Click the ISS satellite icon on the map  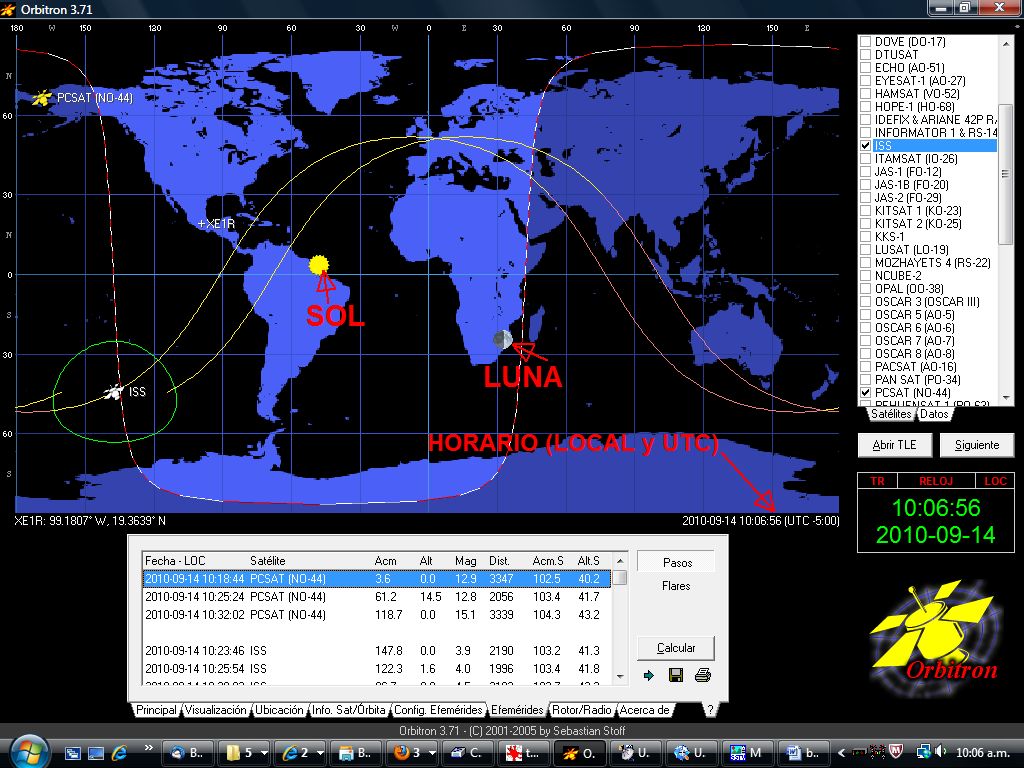(114, 392)
